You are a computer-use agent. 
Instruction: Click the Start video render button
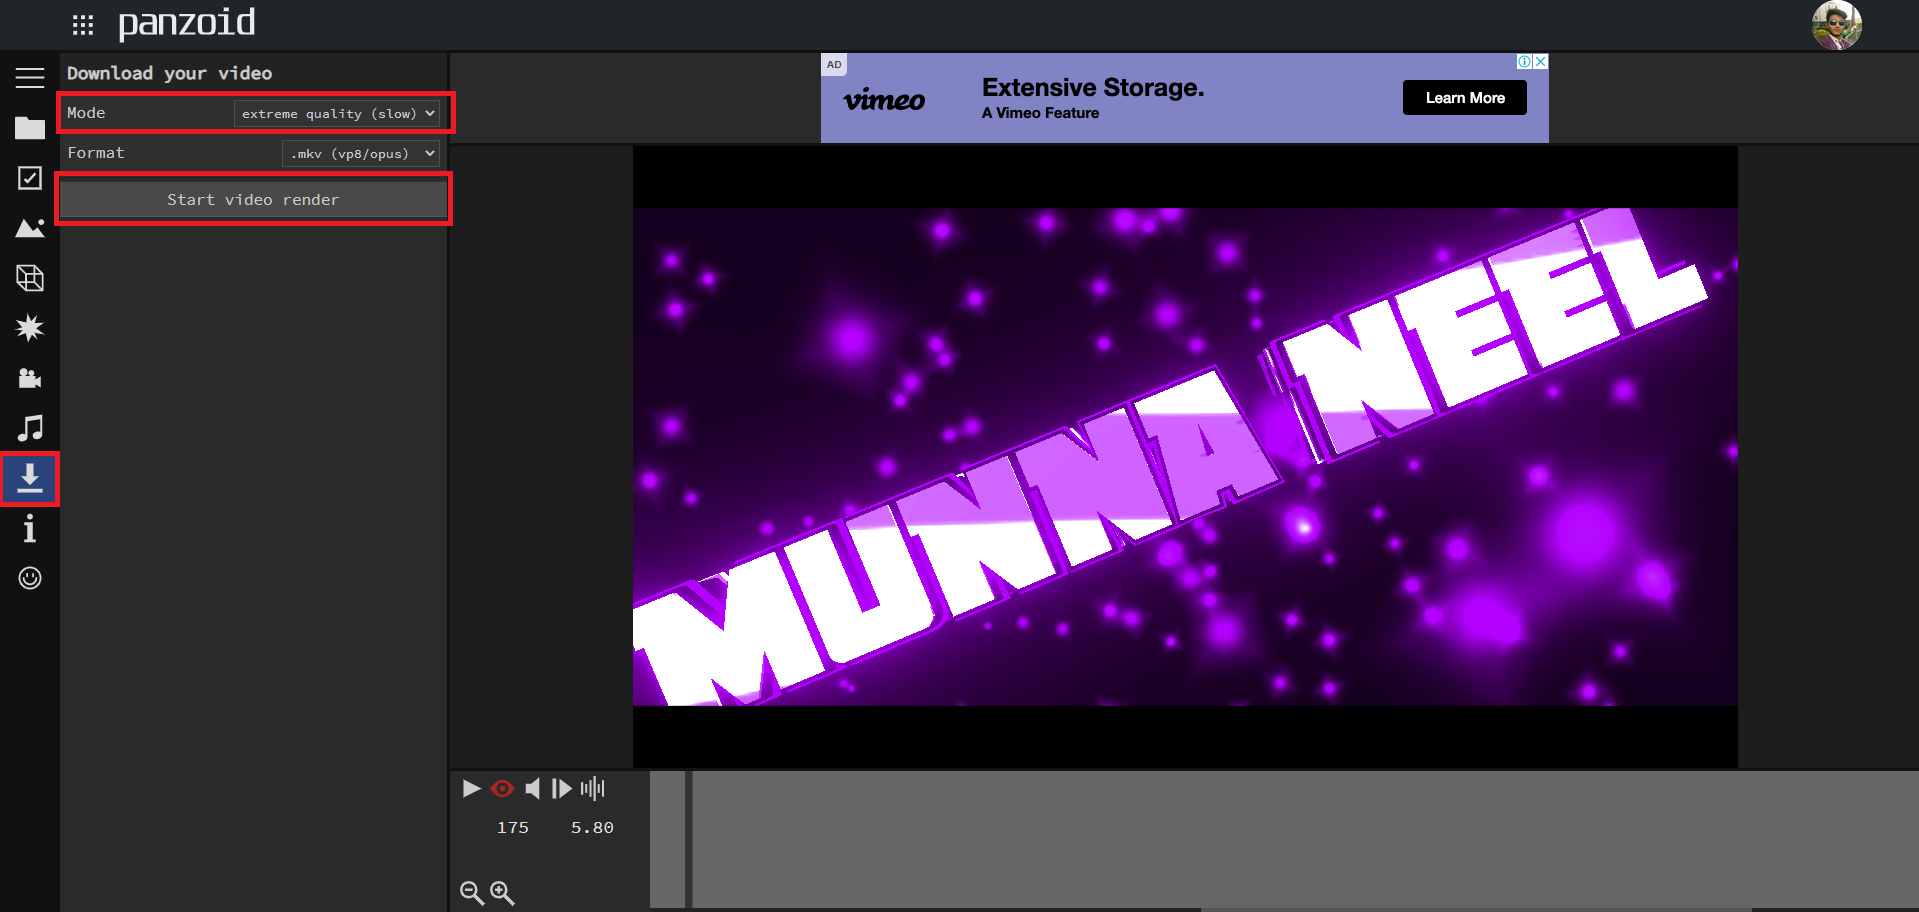(x=253, y=200)
